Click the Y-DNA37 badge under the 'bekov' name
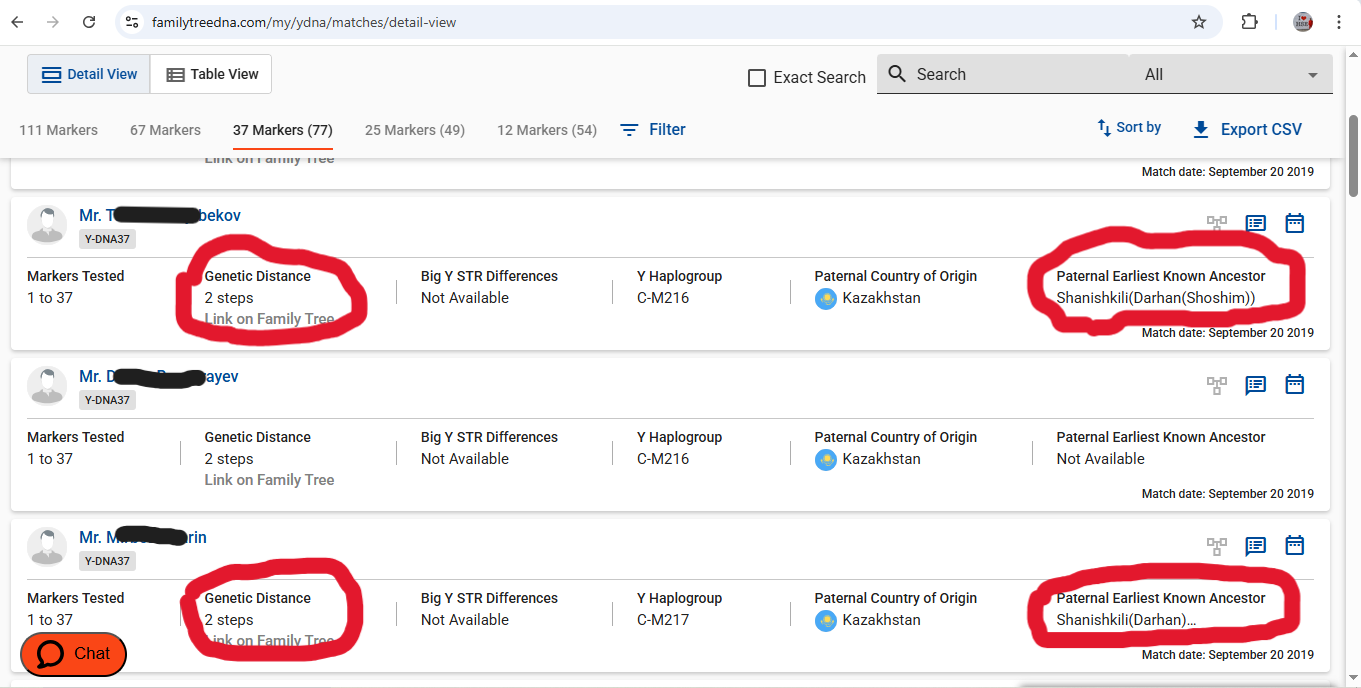 point(107,239)
